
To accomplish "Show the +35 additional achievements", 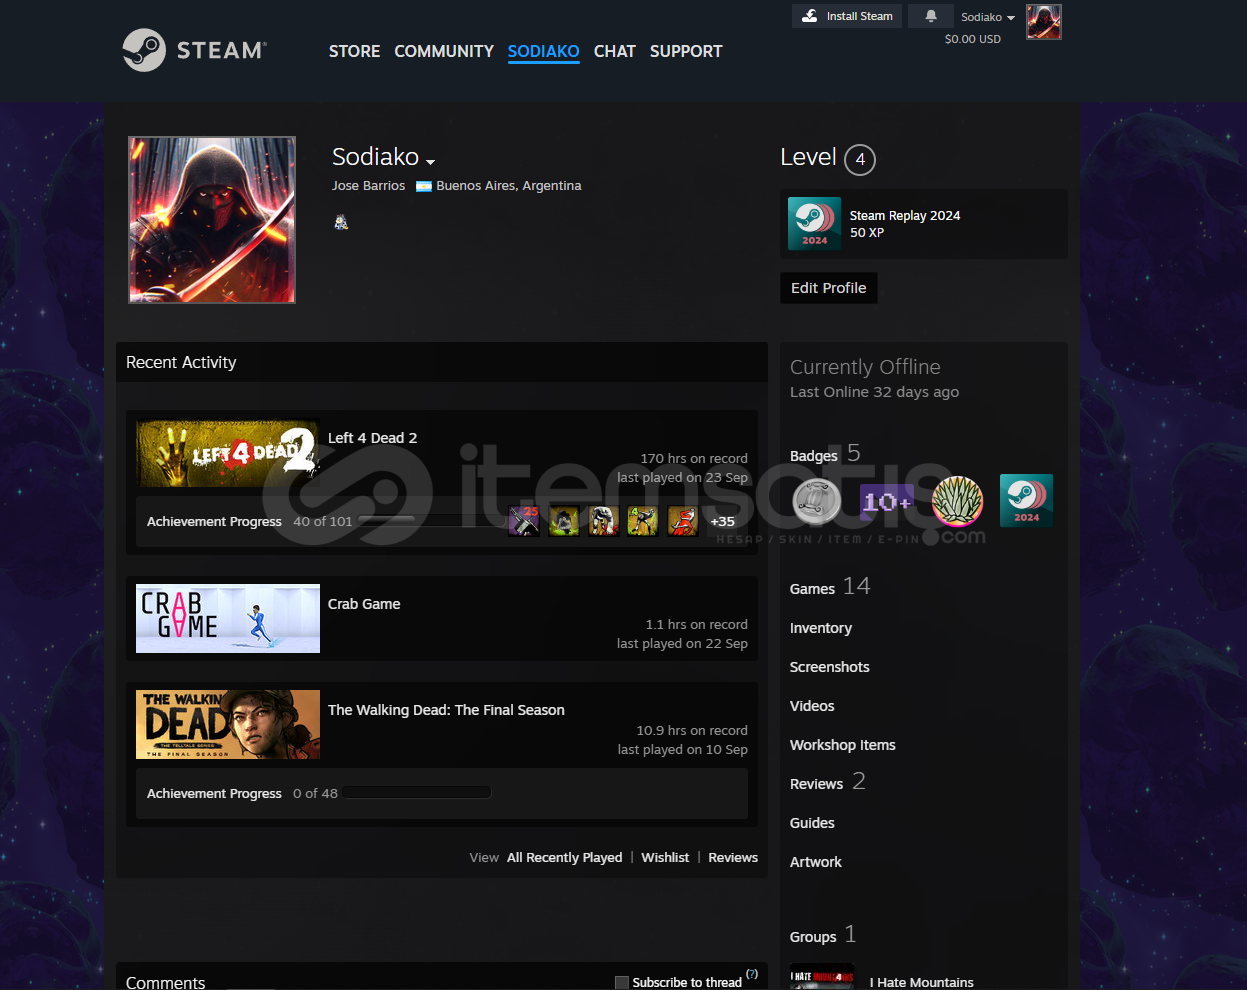I will pos(722,521).
